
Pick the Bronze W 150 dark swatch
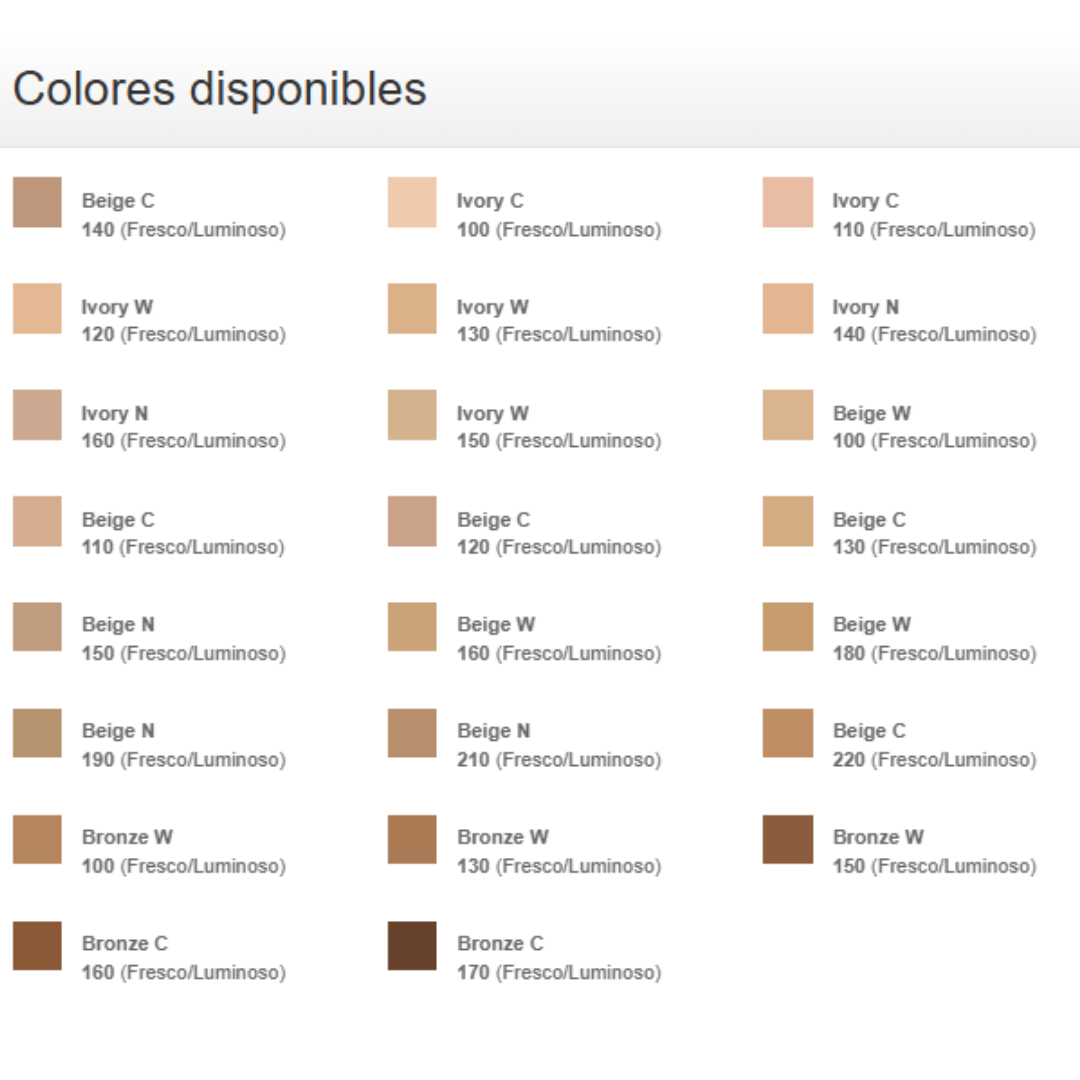[x=787, y=839]
